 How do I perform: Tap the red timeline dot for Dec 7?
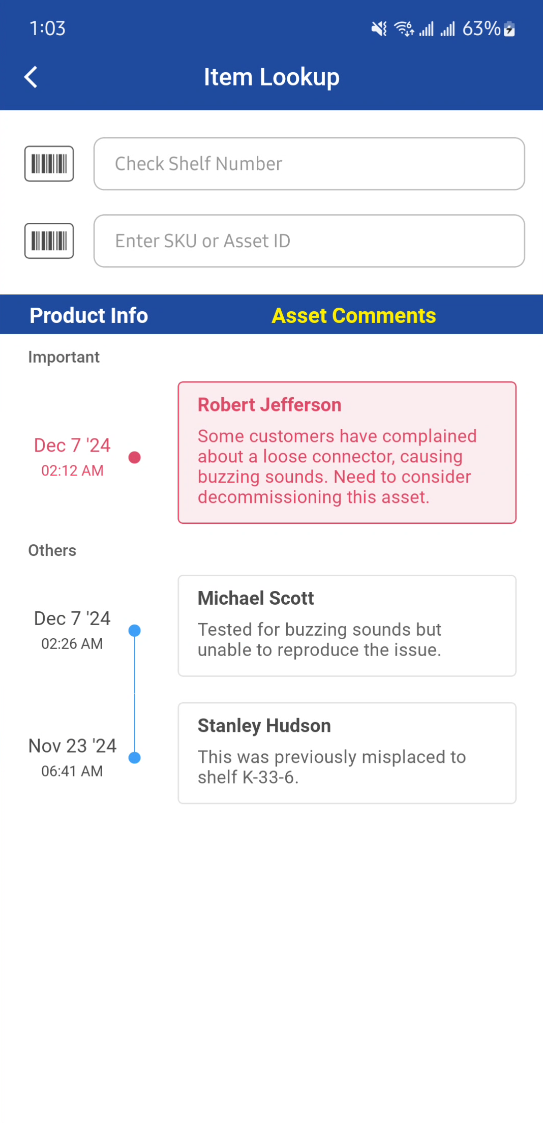click(x=135, y=457)
